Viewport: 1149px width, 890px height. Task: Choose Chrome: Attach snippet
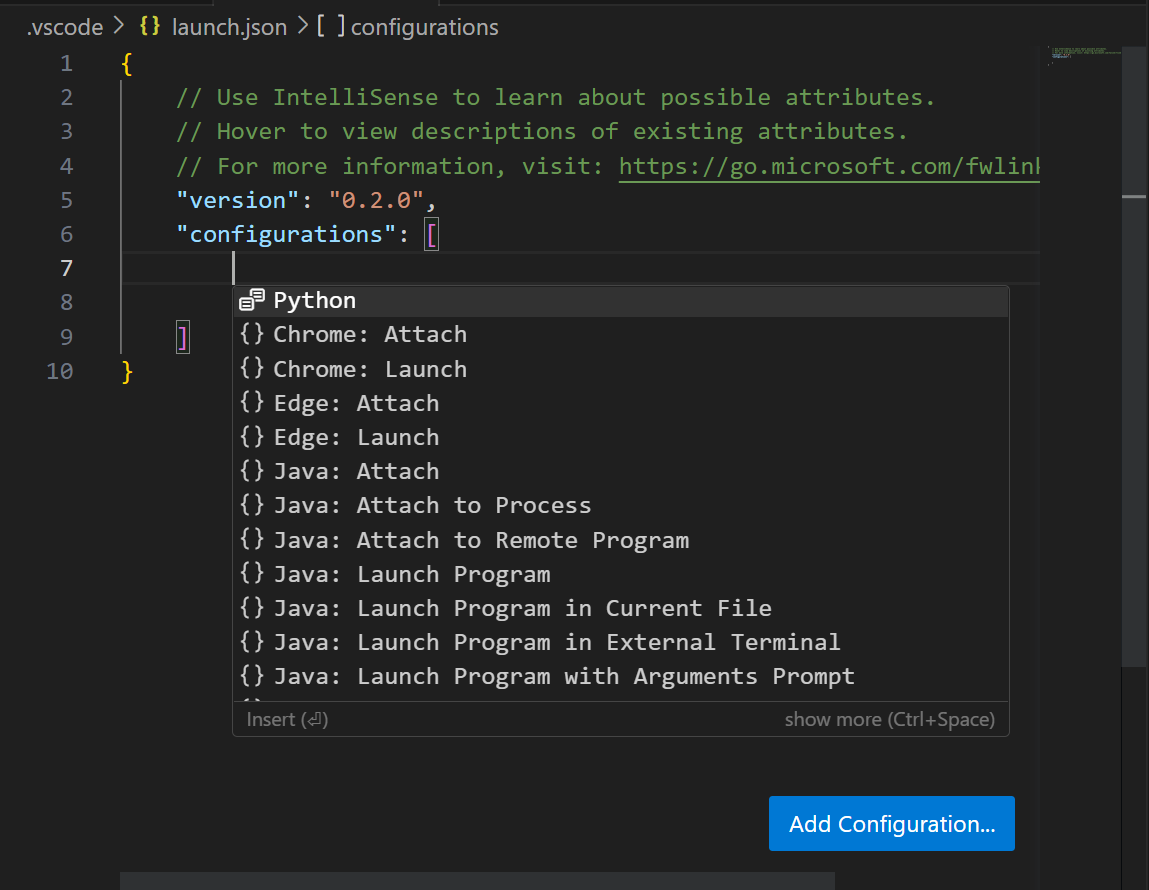(x=621, y=335)
